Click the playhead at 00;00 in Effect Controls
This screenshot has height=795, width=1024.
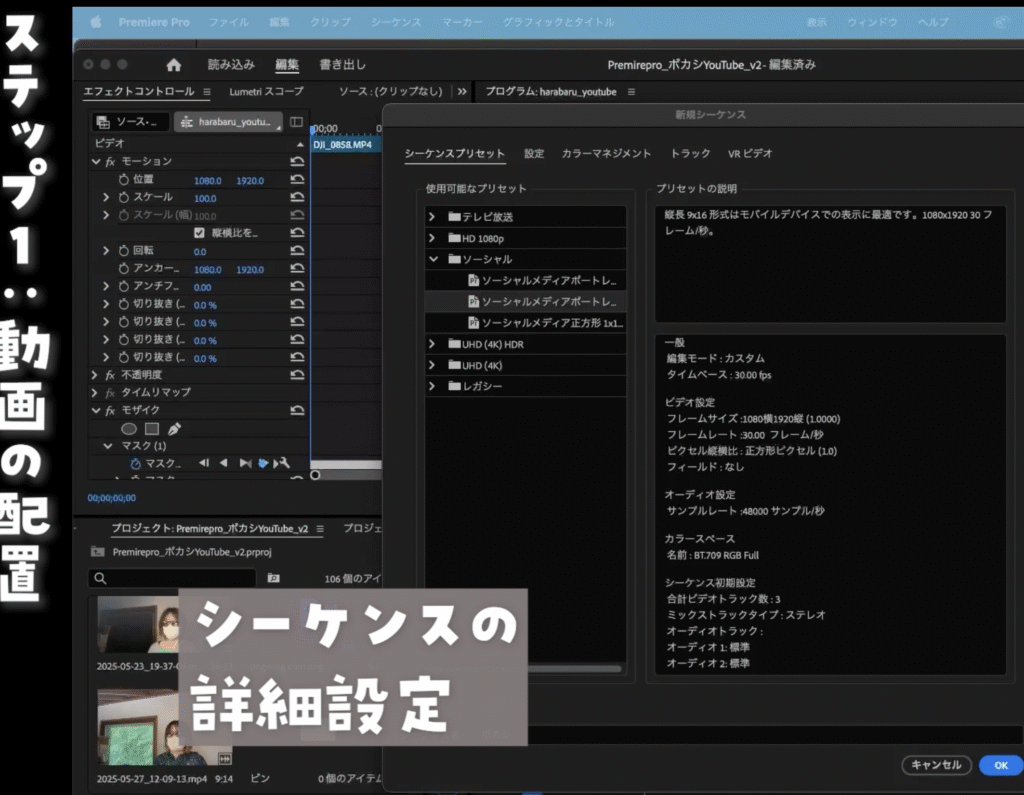[314, 129]
